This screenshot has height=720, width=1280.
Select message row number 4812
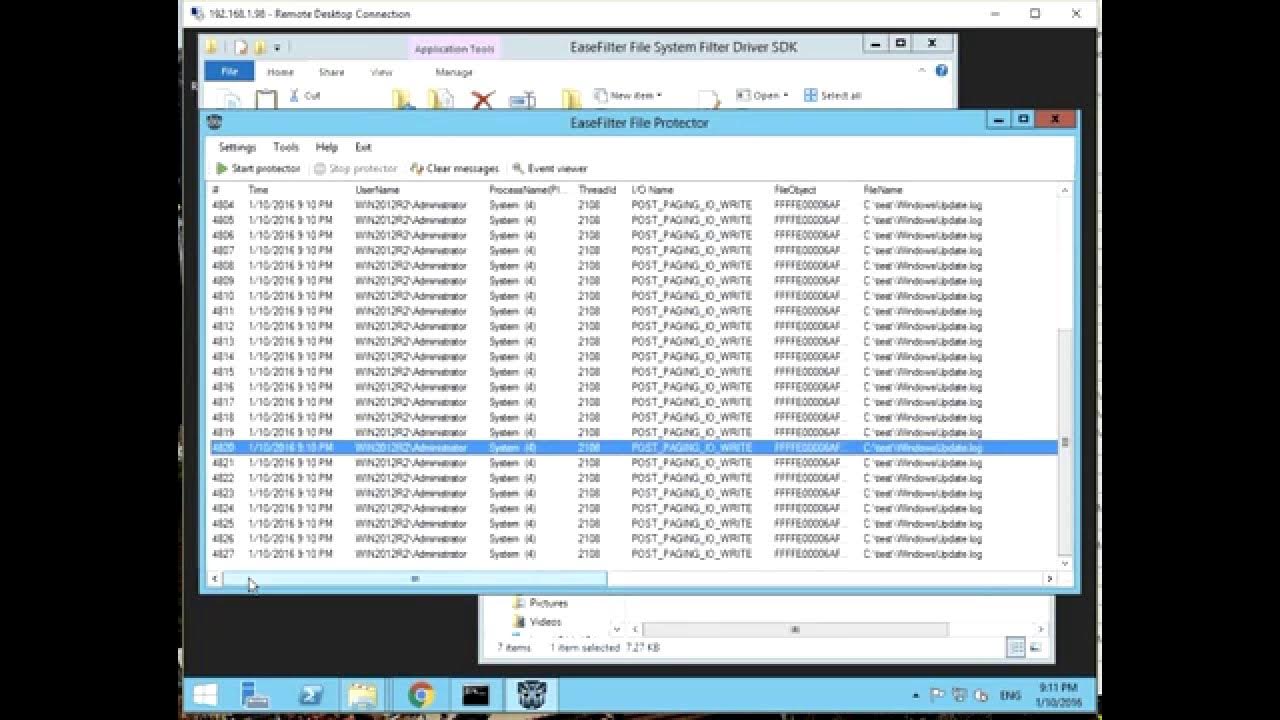click(x=634, y=327)
